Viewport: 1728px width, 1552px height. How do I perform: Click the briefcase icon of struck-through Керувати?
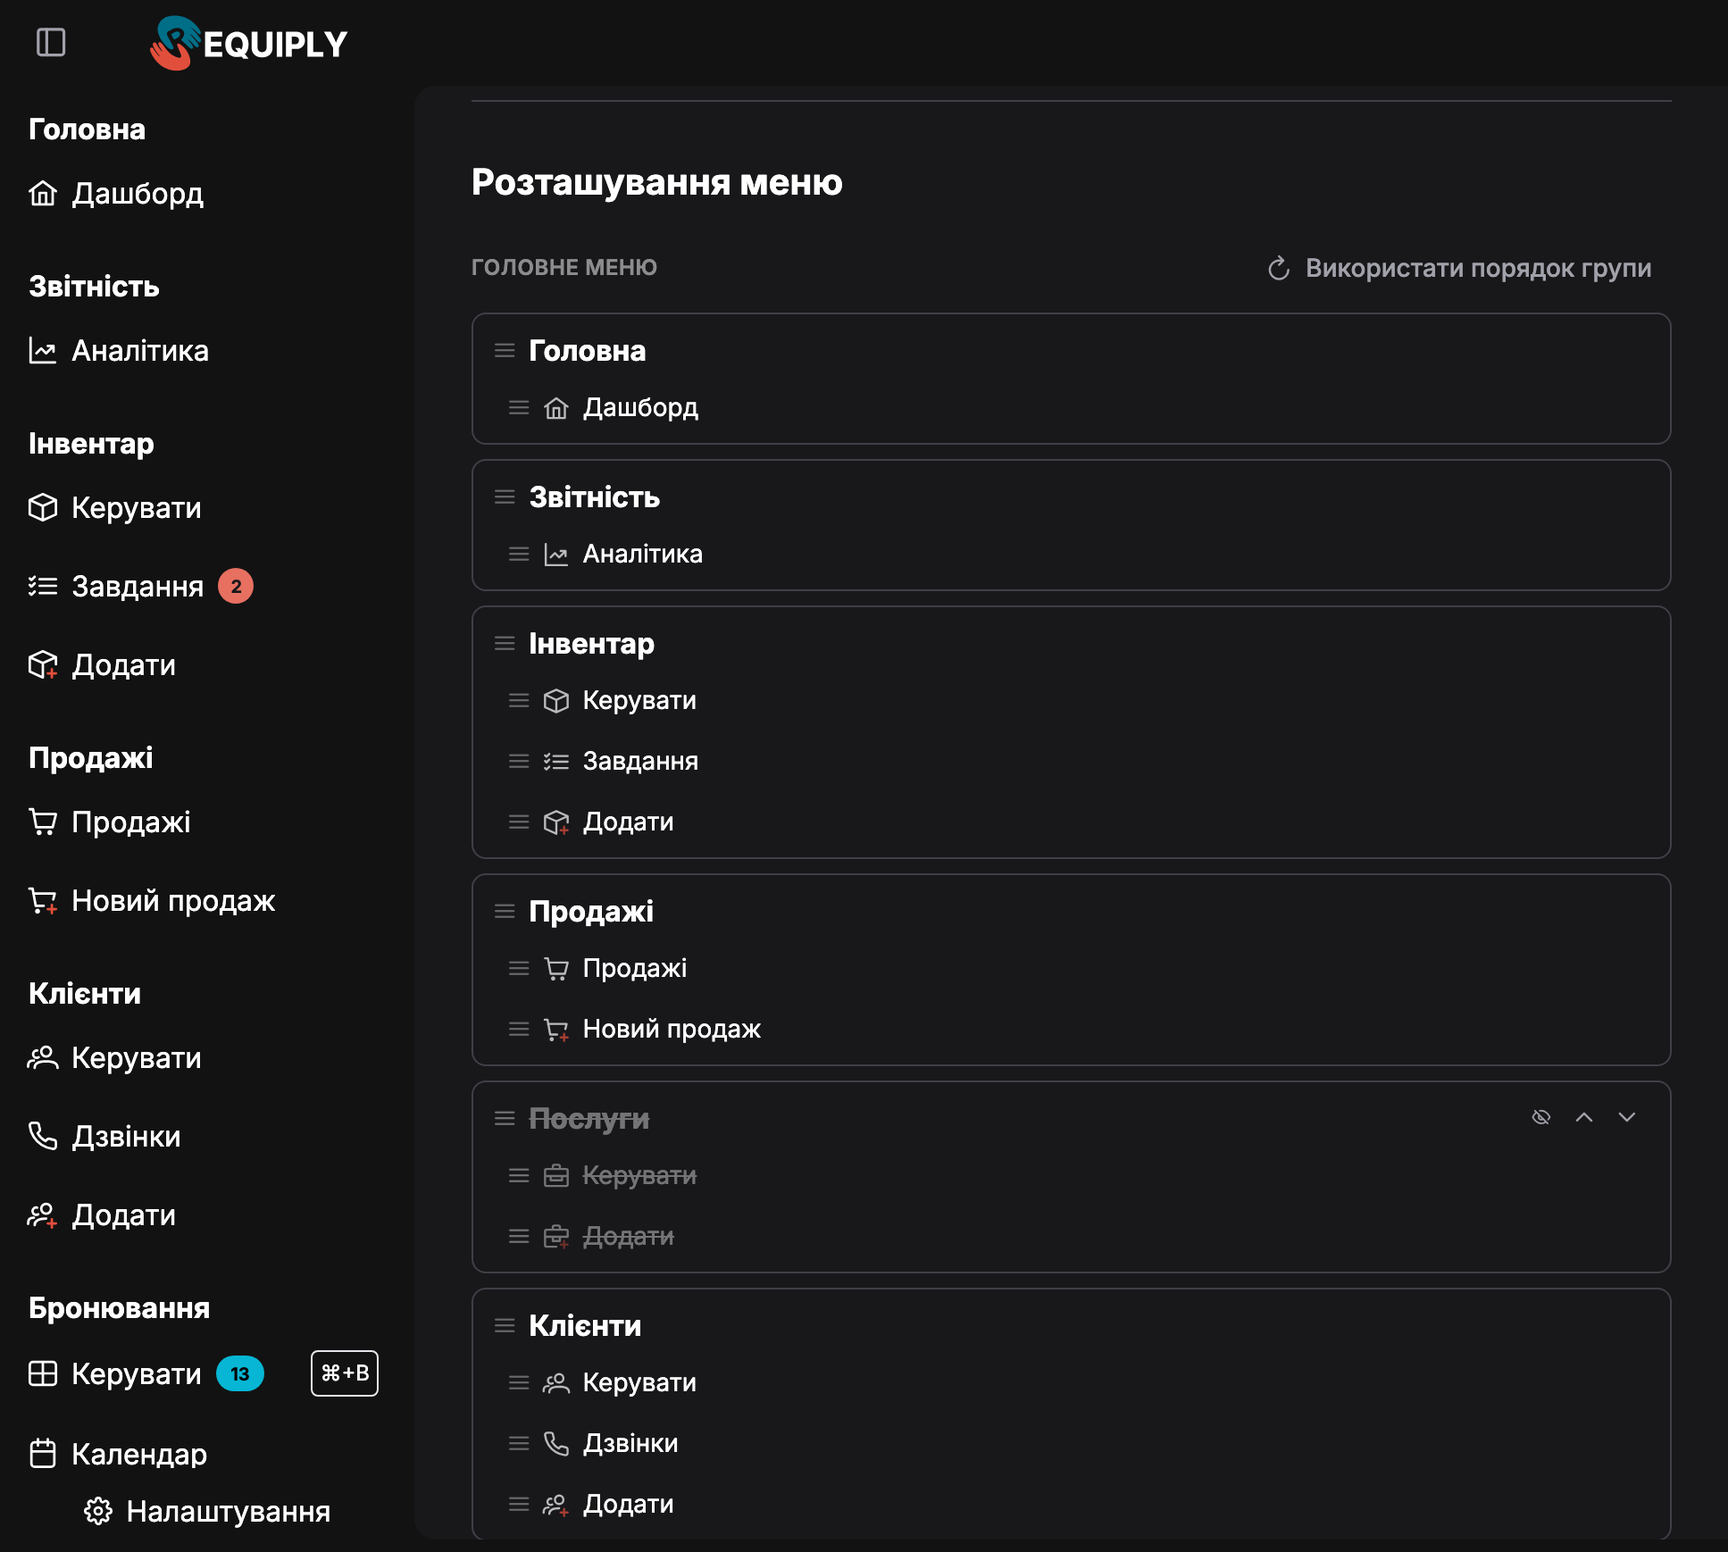pos(556,1176)
